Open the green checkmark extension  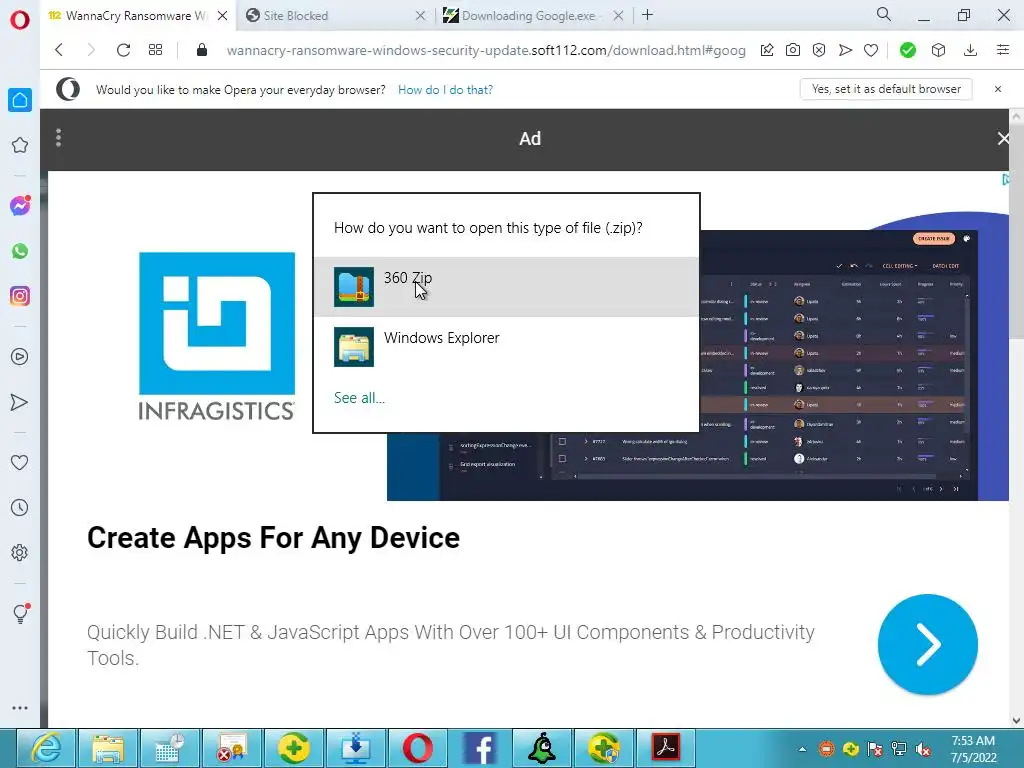pyautogui.click(x=908, y=50)
